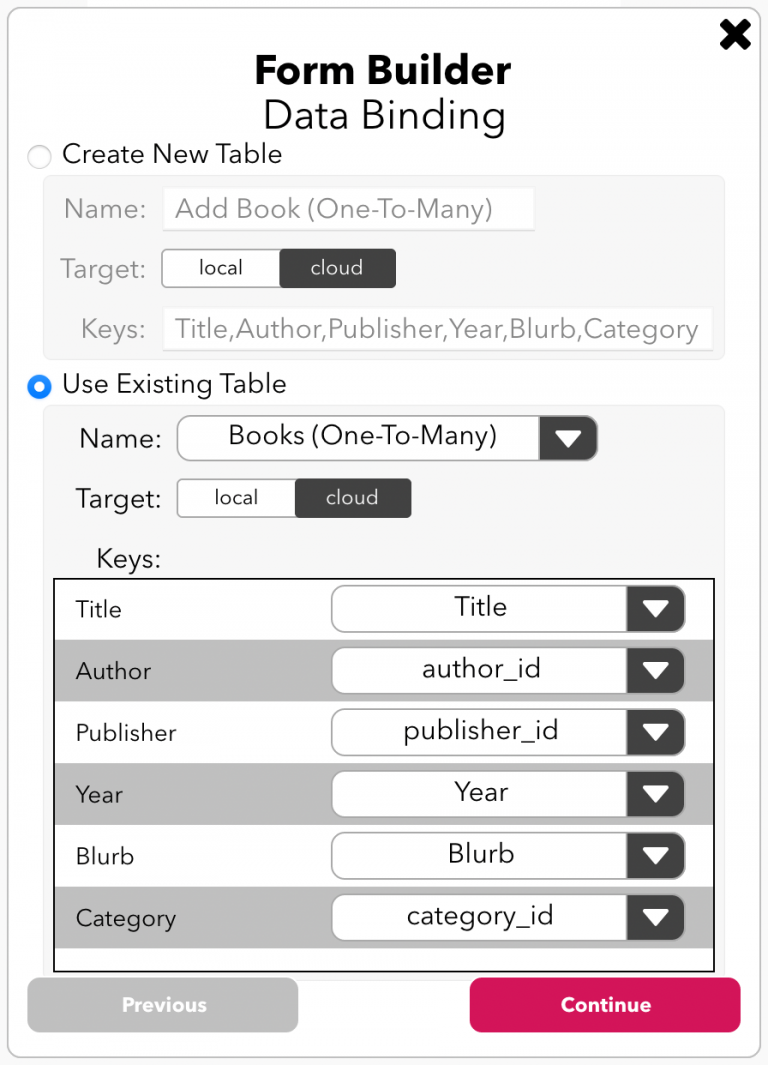Open the existing table Name dropdown
This screenshot has height=1065, width=768.
(x=568, y=438)
